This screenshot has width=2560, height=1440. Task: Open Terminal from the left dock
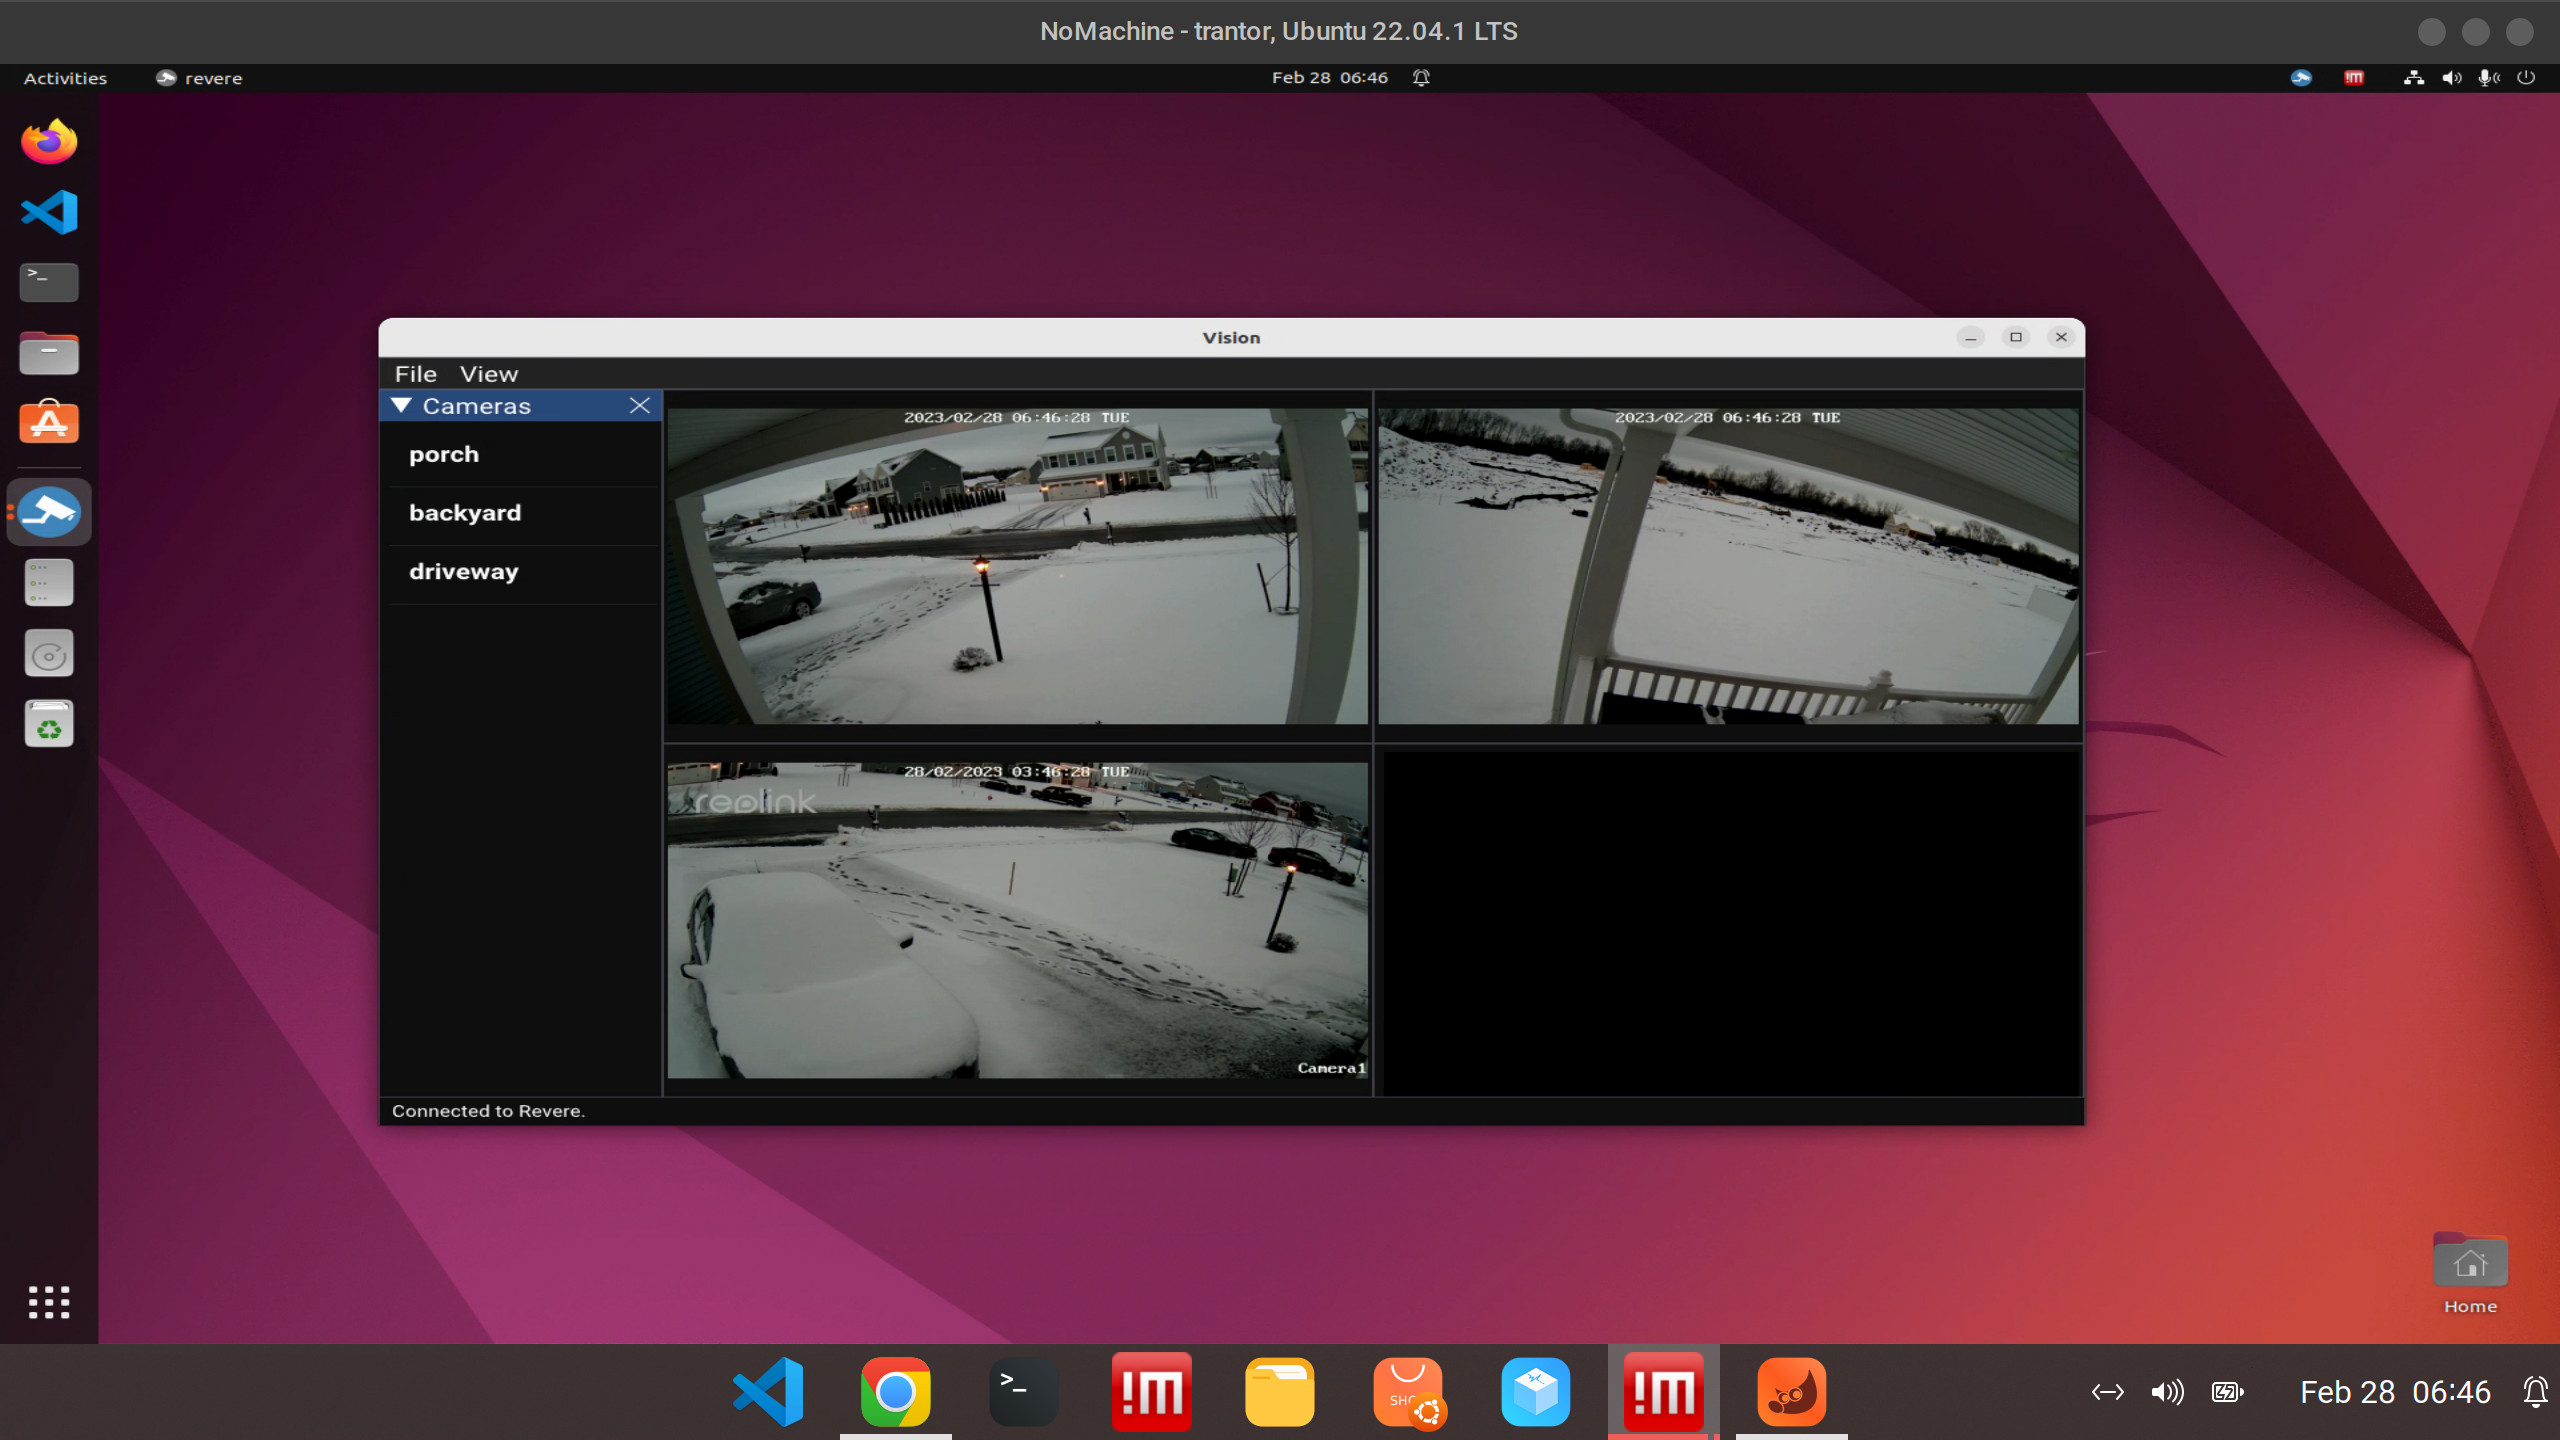point(49,282)
